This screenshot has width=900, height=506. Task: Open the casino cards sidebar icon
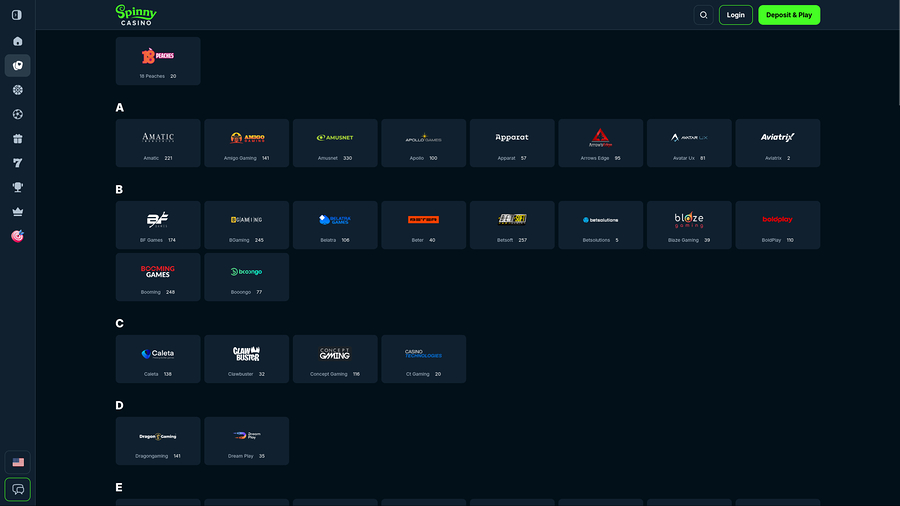coord(18,65)
